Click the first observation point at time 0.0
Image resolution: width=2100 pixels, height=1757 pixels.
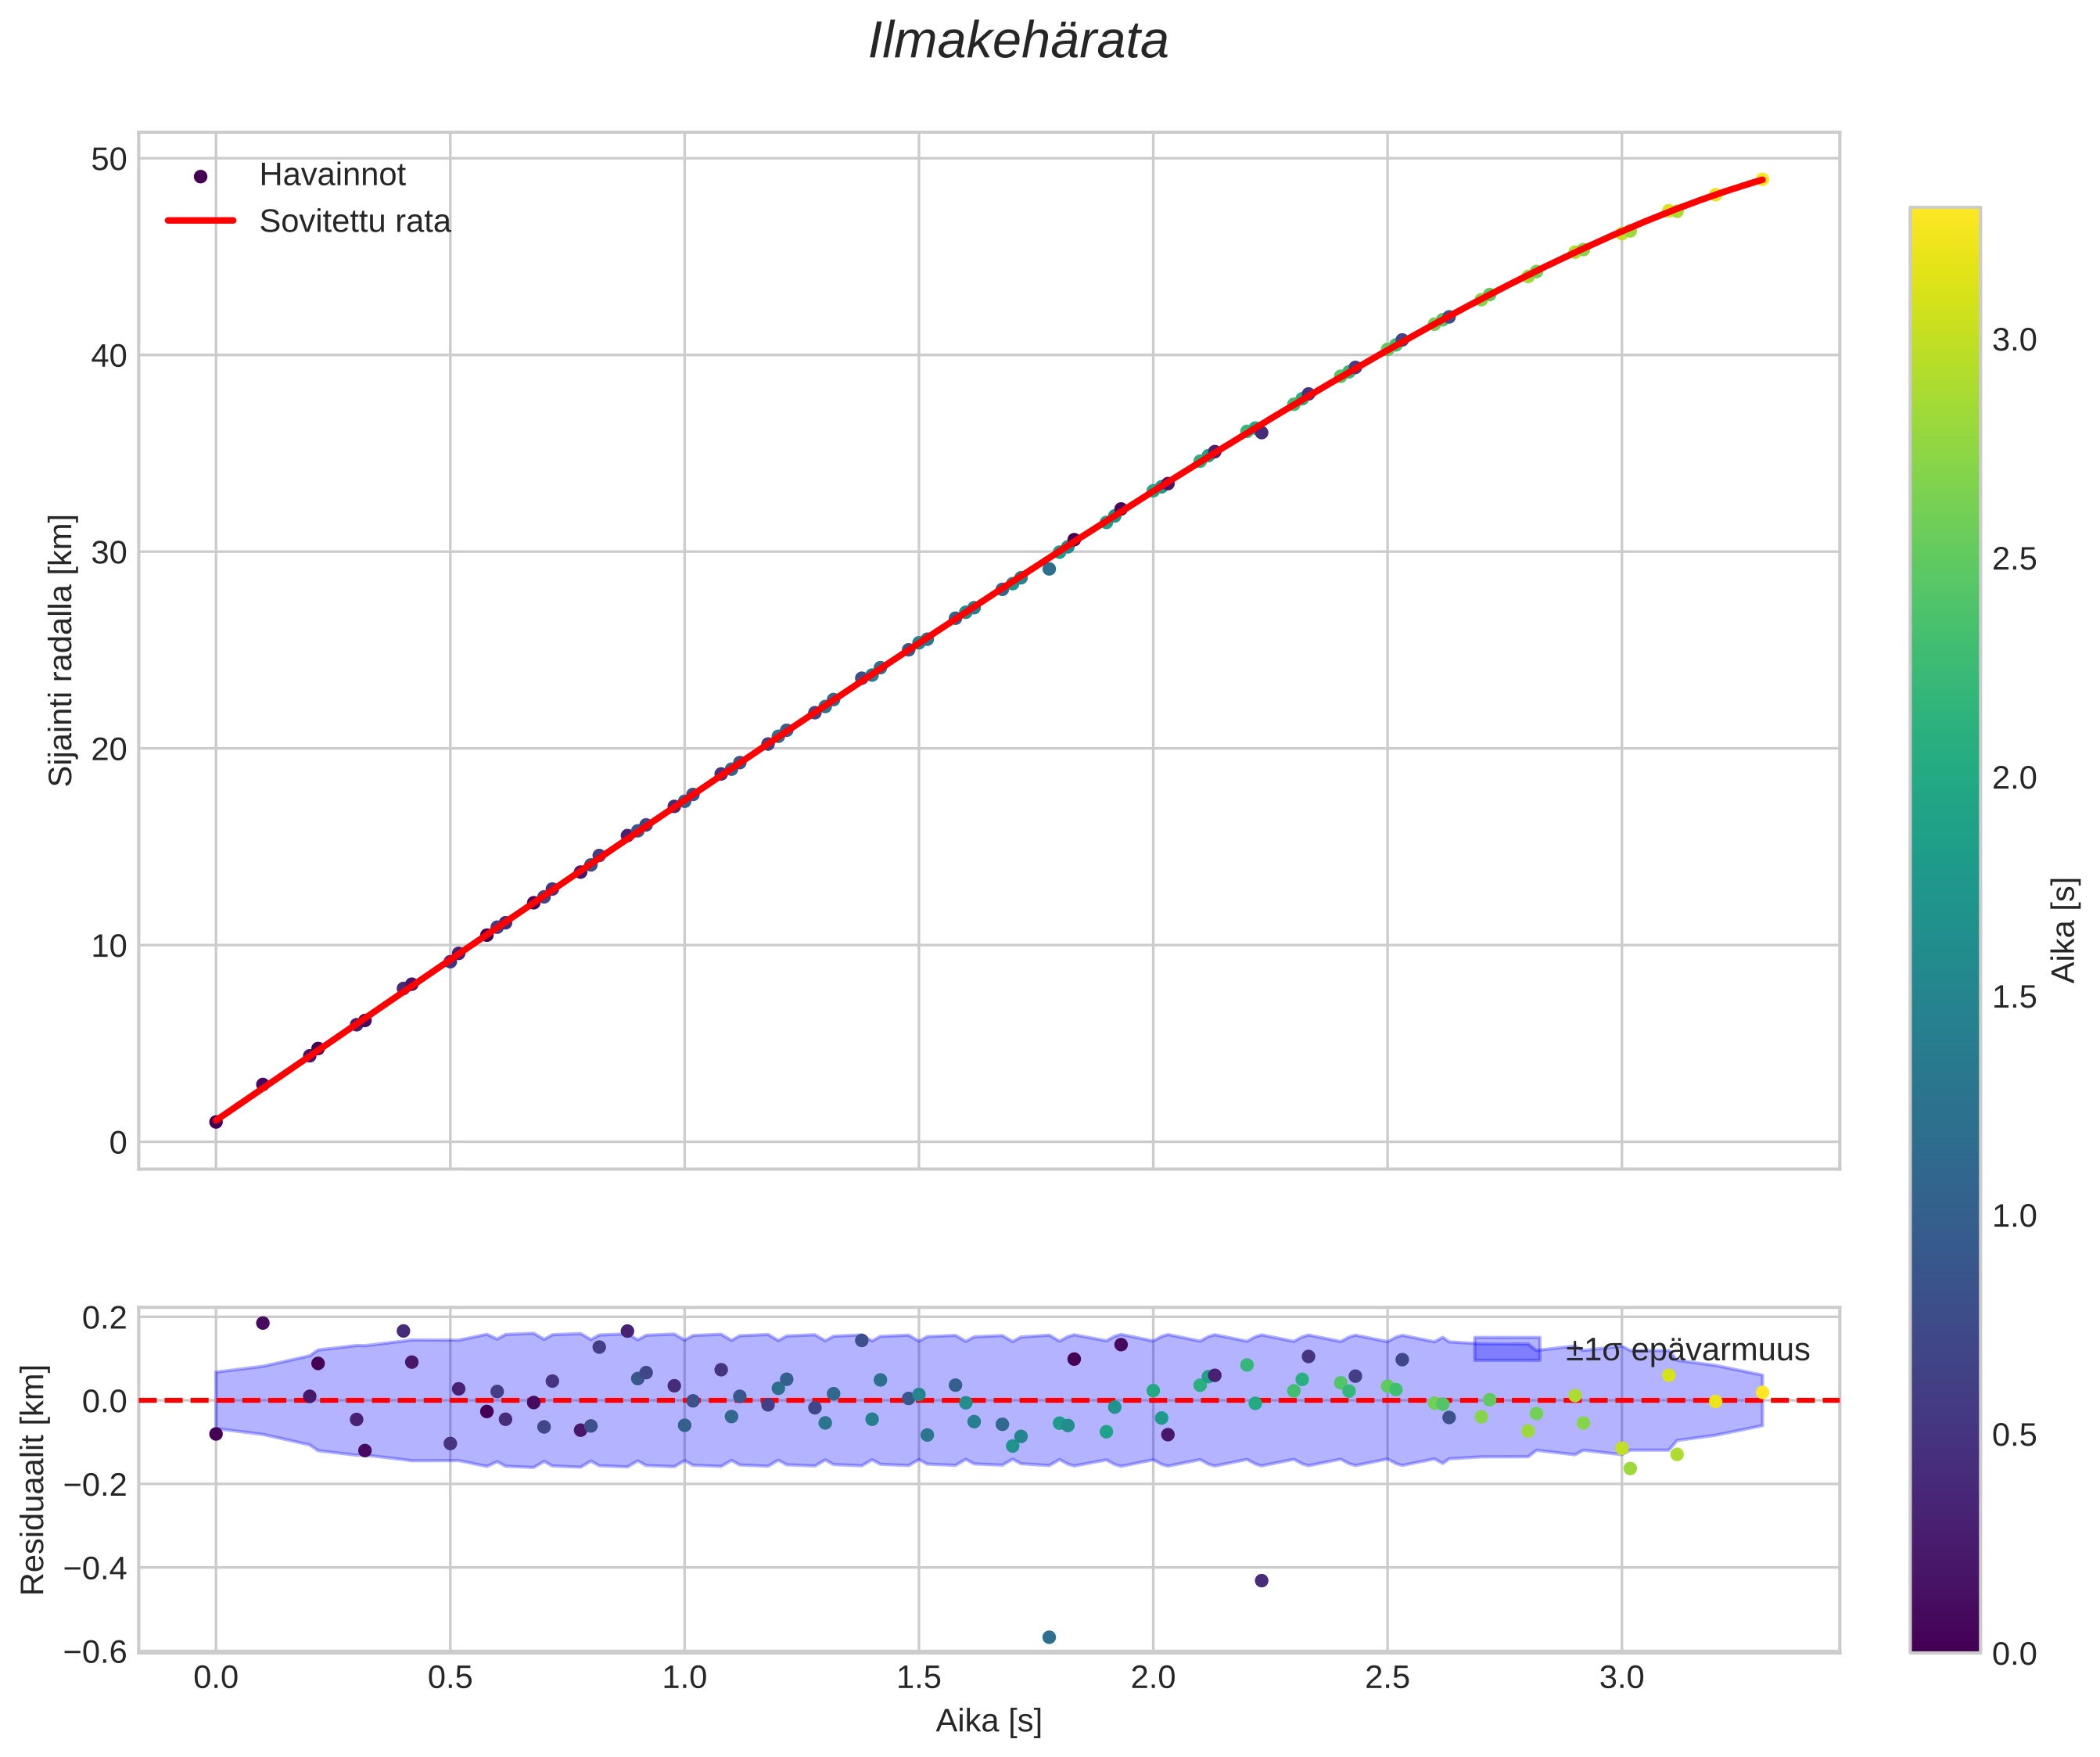216,1122
